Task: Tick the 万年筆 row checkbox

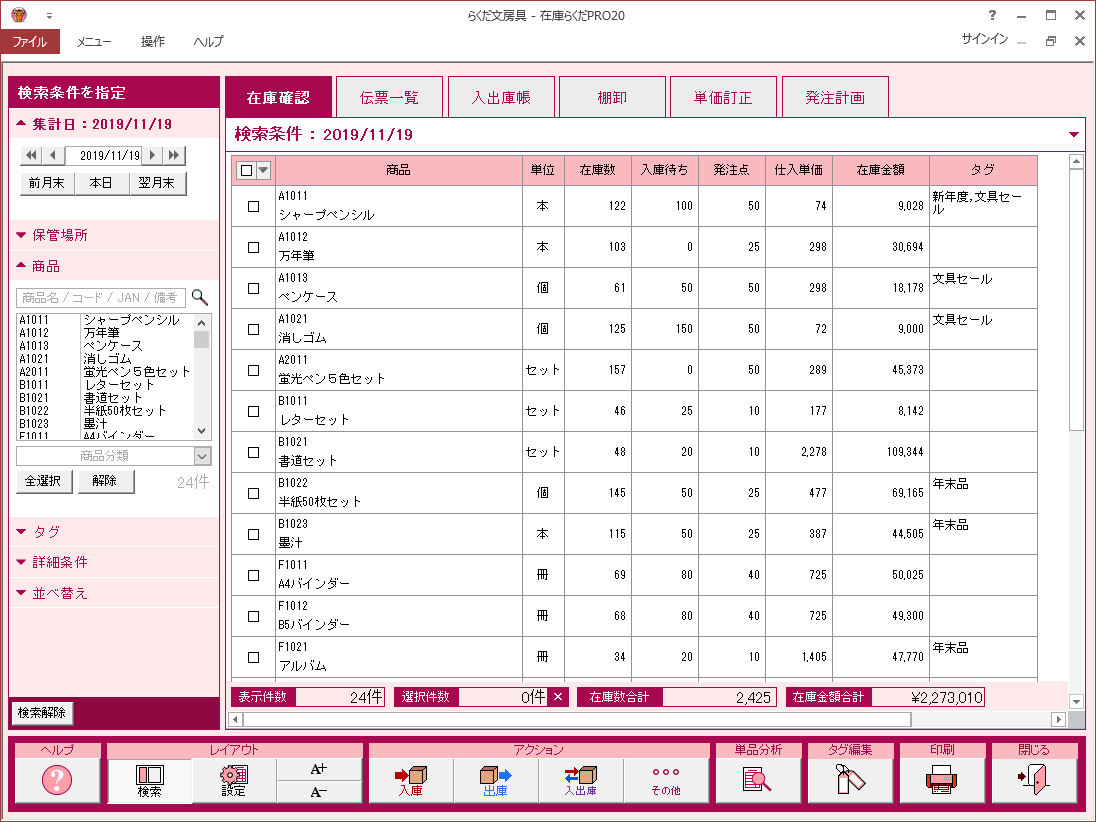Action: point(253,247)
